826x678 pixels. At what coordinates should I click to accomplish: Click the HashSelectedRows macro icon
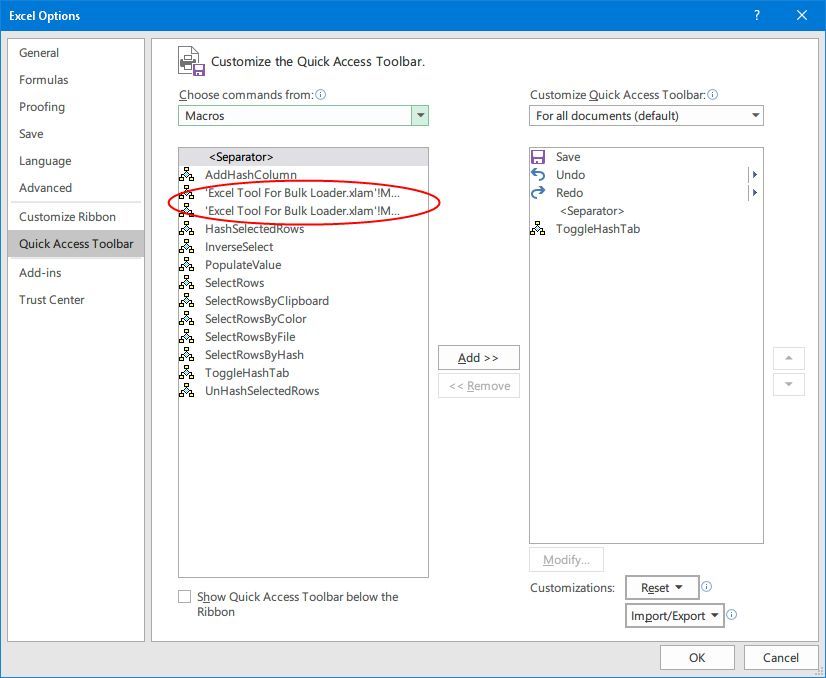pos(186,229)
